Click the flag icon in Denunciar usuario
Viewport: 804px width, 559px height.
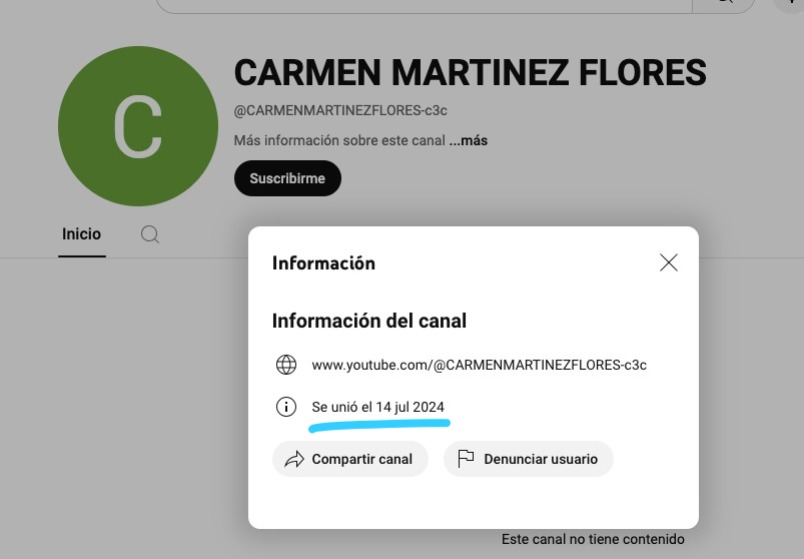pos(465,459)
